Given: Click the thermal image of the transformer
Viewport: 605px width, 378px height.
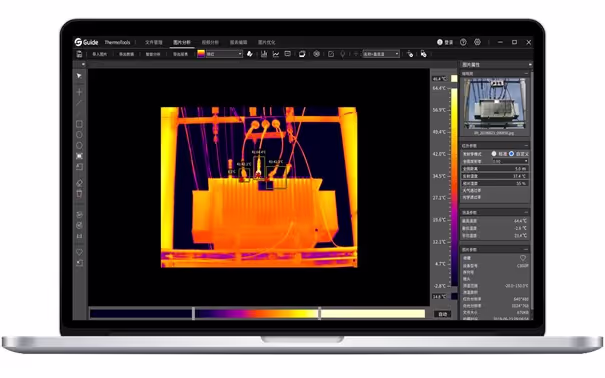Looking at the screenshot, I should coord(259,187).
